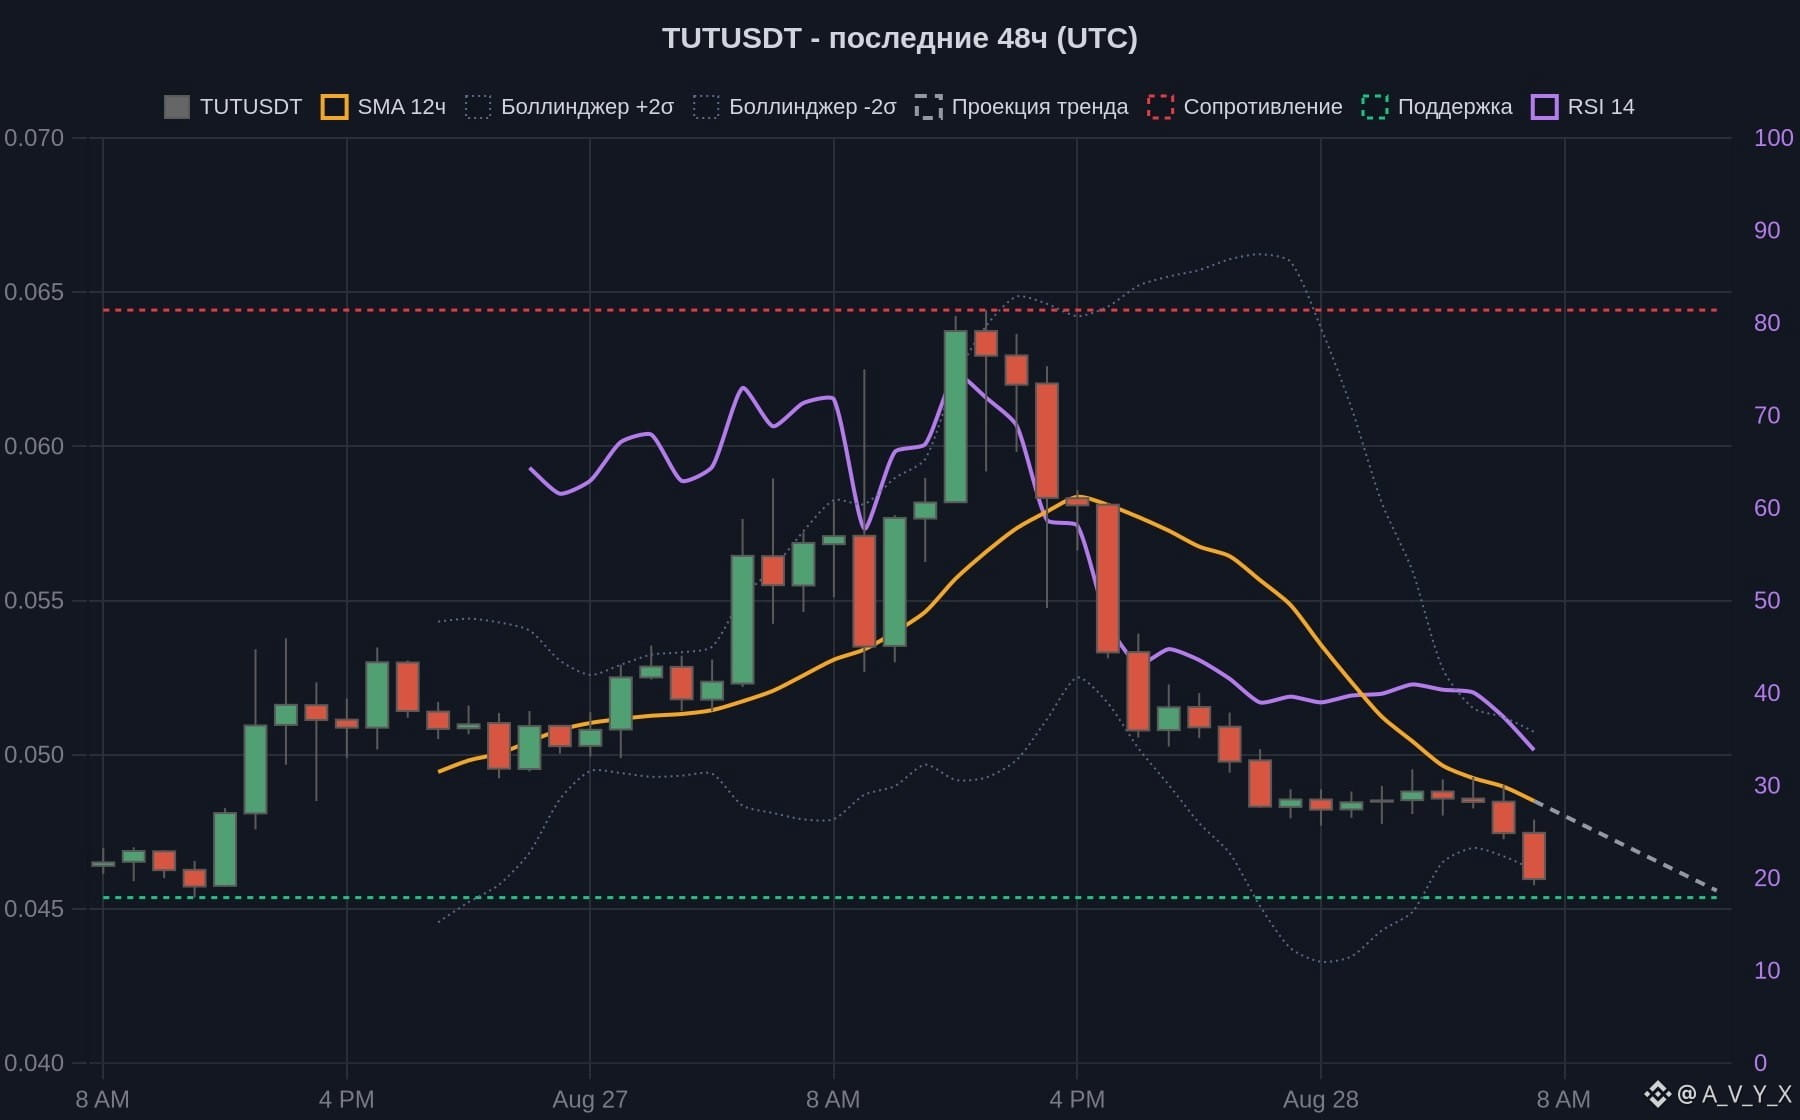1800x1120 pixels.
Task: Click the gray TUTUSDT legend swatch
Action: pyautogui.click(x=177, y=107)
